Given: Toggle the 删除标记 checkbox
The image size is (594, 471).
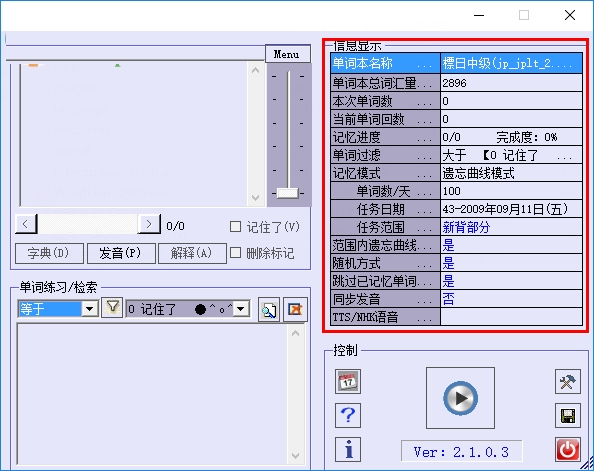Looking at the screenshot, I should (235, 253).
